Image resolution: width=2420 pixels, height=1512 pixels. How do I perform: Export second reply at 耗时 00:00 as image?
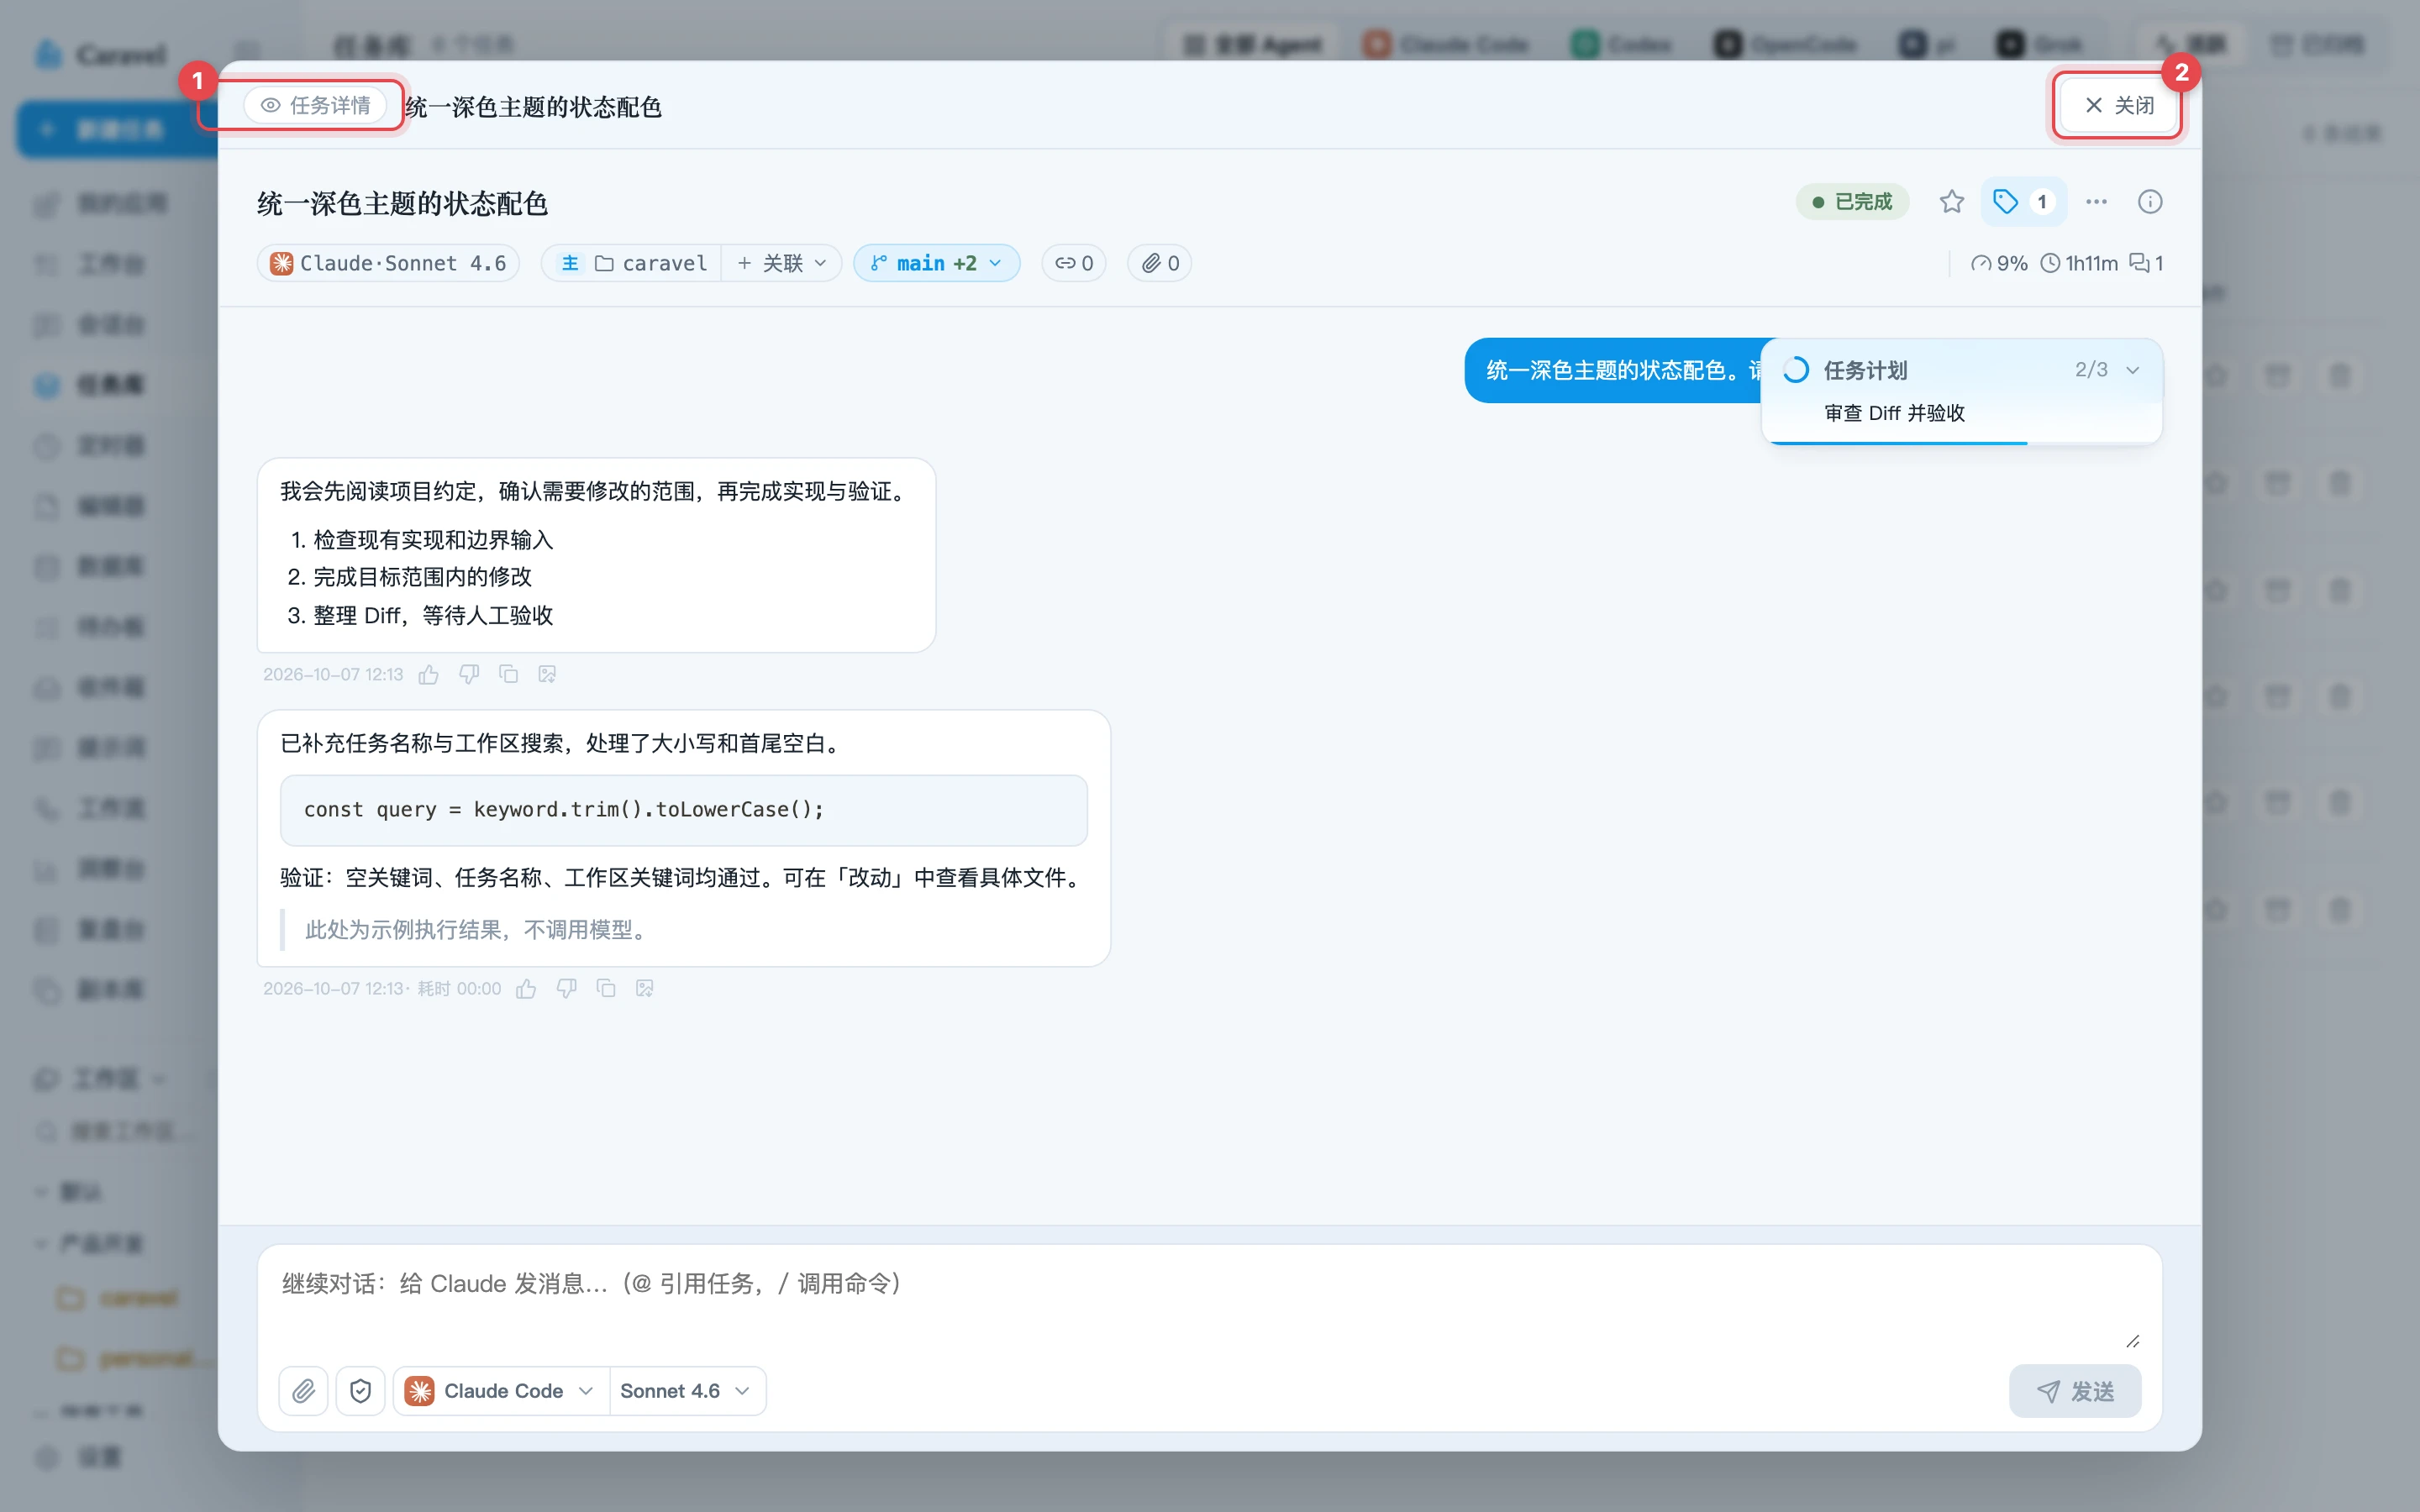coord(645,989)
